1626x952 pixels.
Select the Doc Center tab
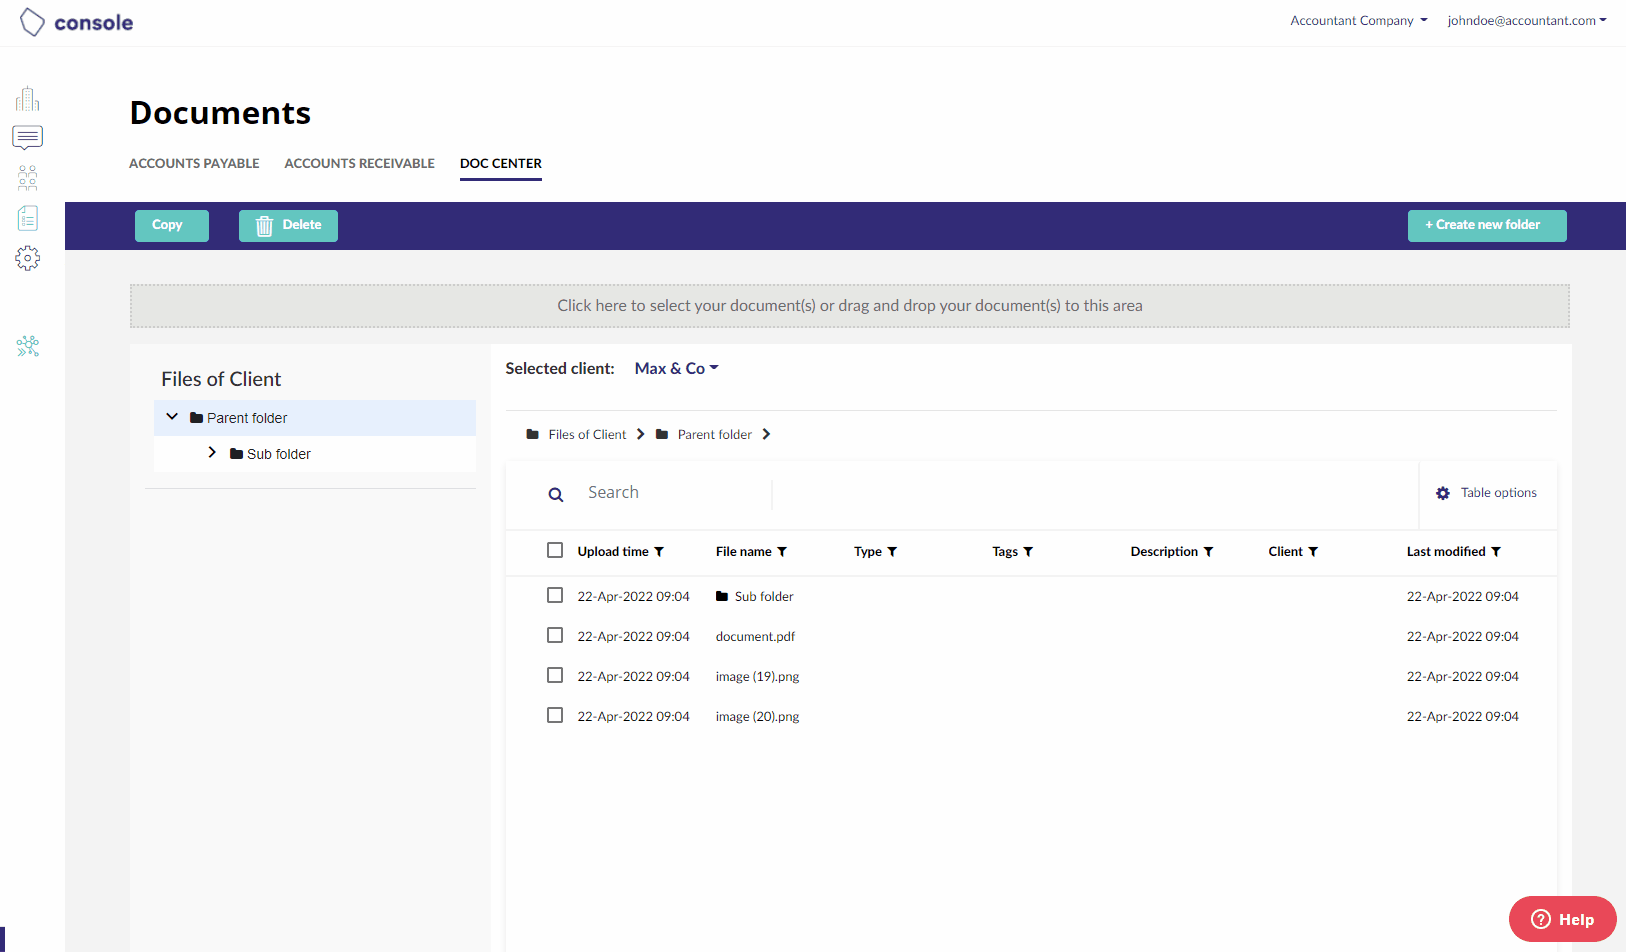tap(501, 163)
